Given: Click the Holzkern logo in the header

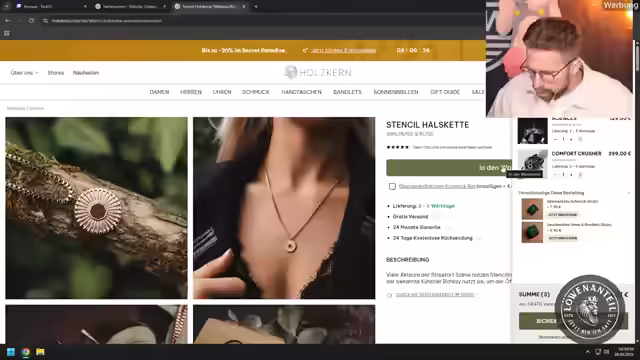Looking at the screenshot, I should coord(318,73).
